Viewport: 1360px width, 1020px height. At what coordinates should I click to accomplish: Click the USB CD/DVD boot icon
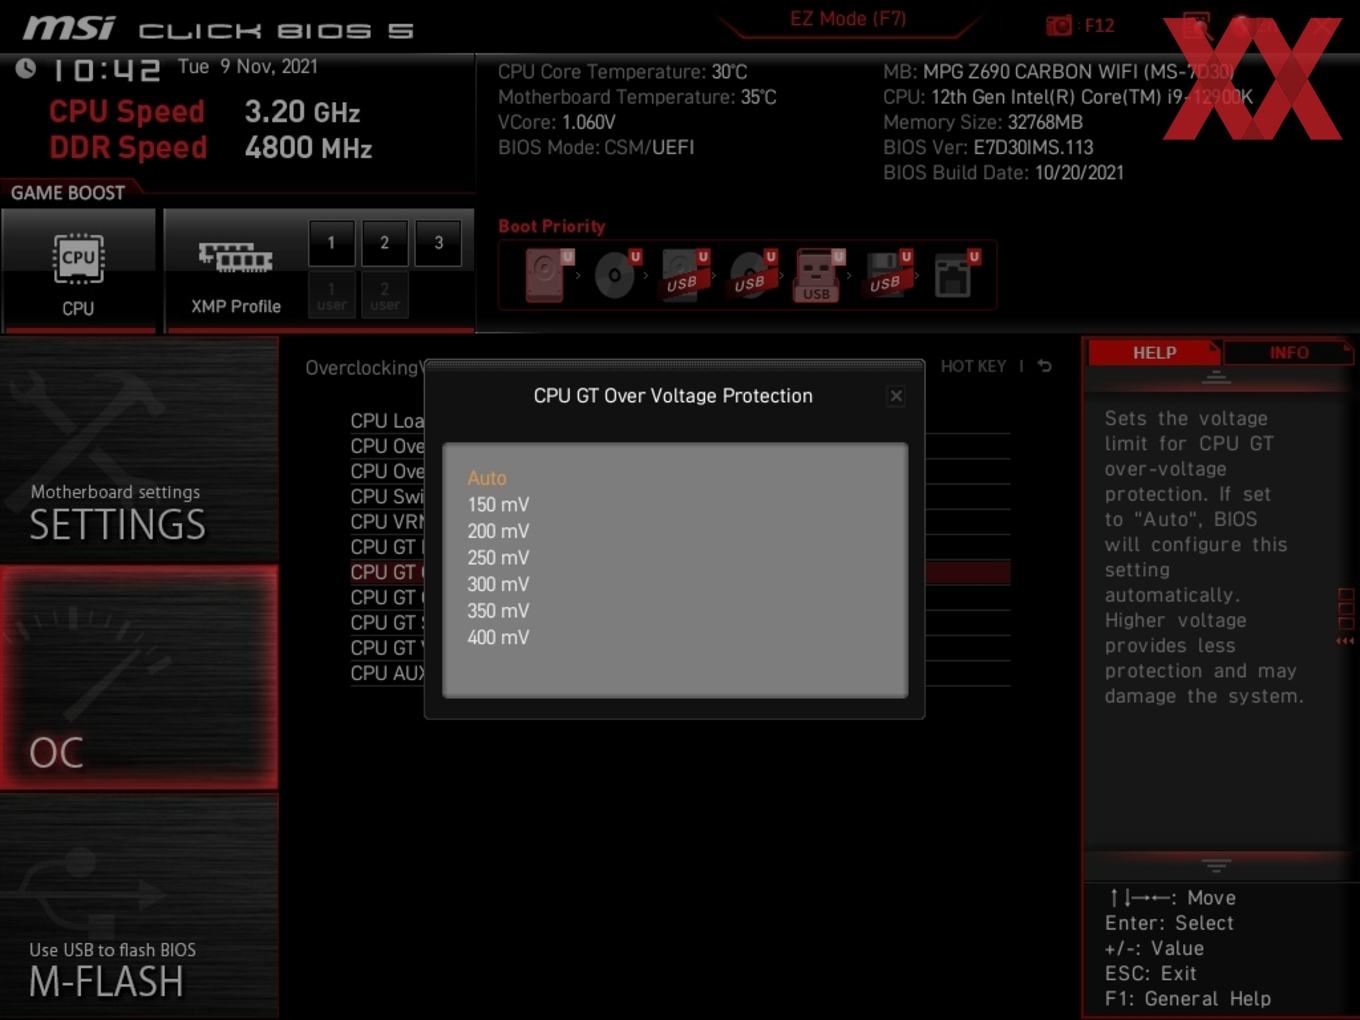pos(752,274)
